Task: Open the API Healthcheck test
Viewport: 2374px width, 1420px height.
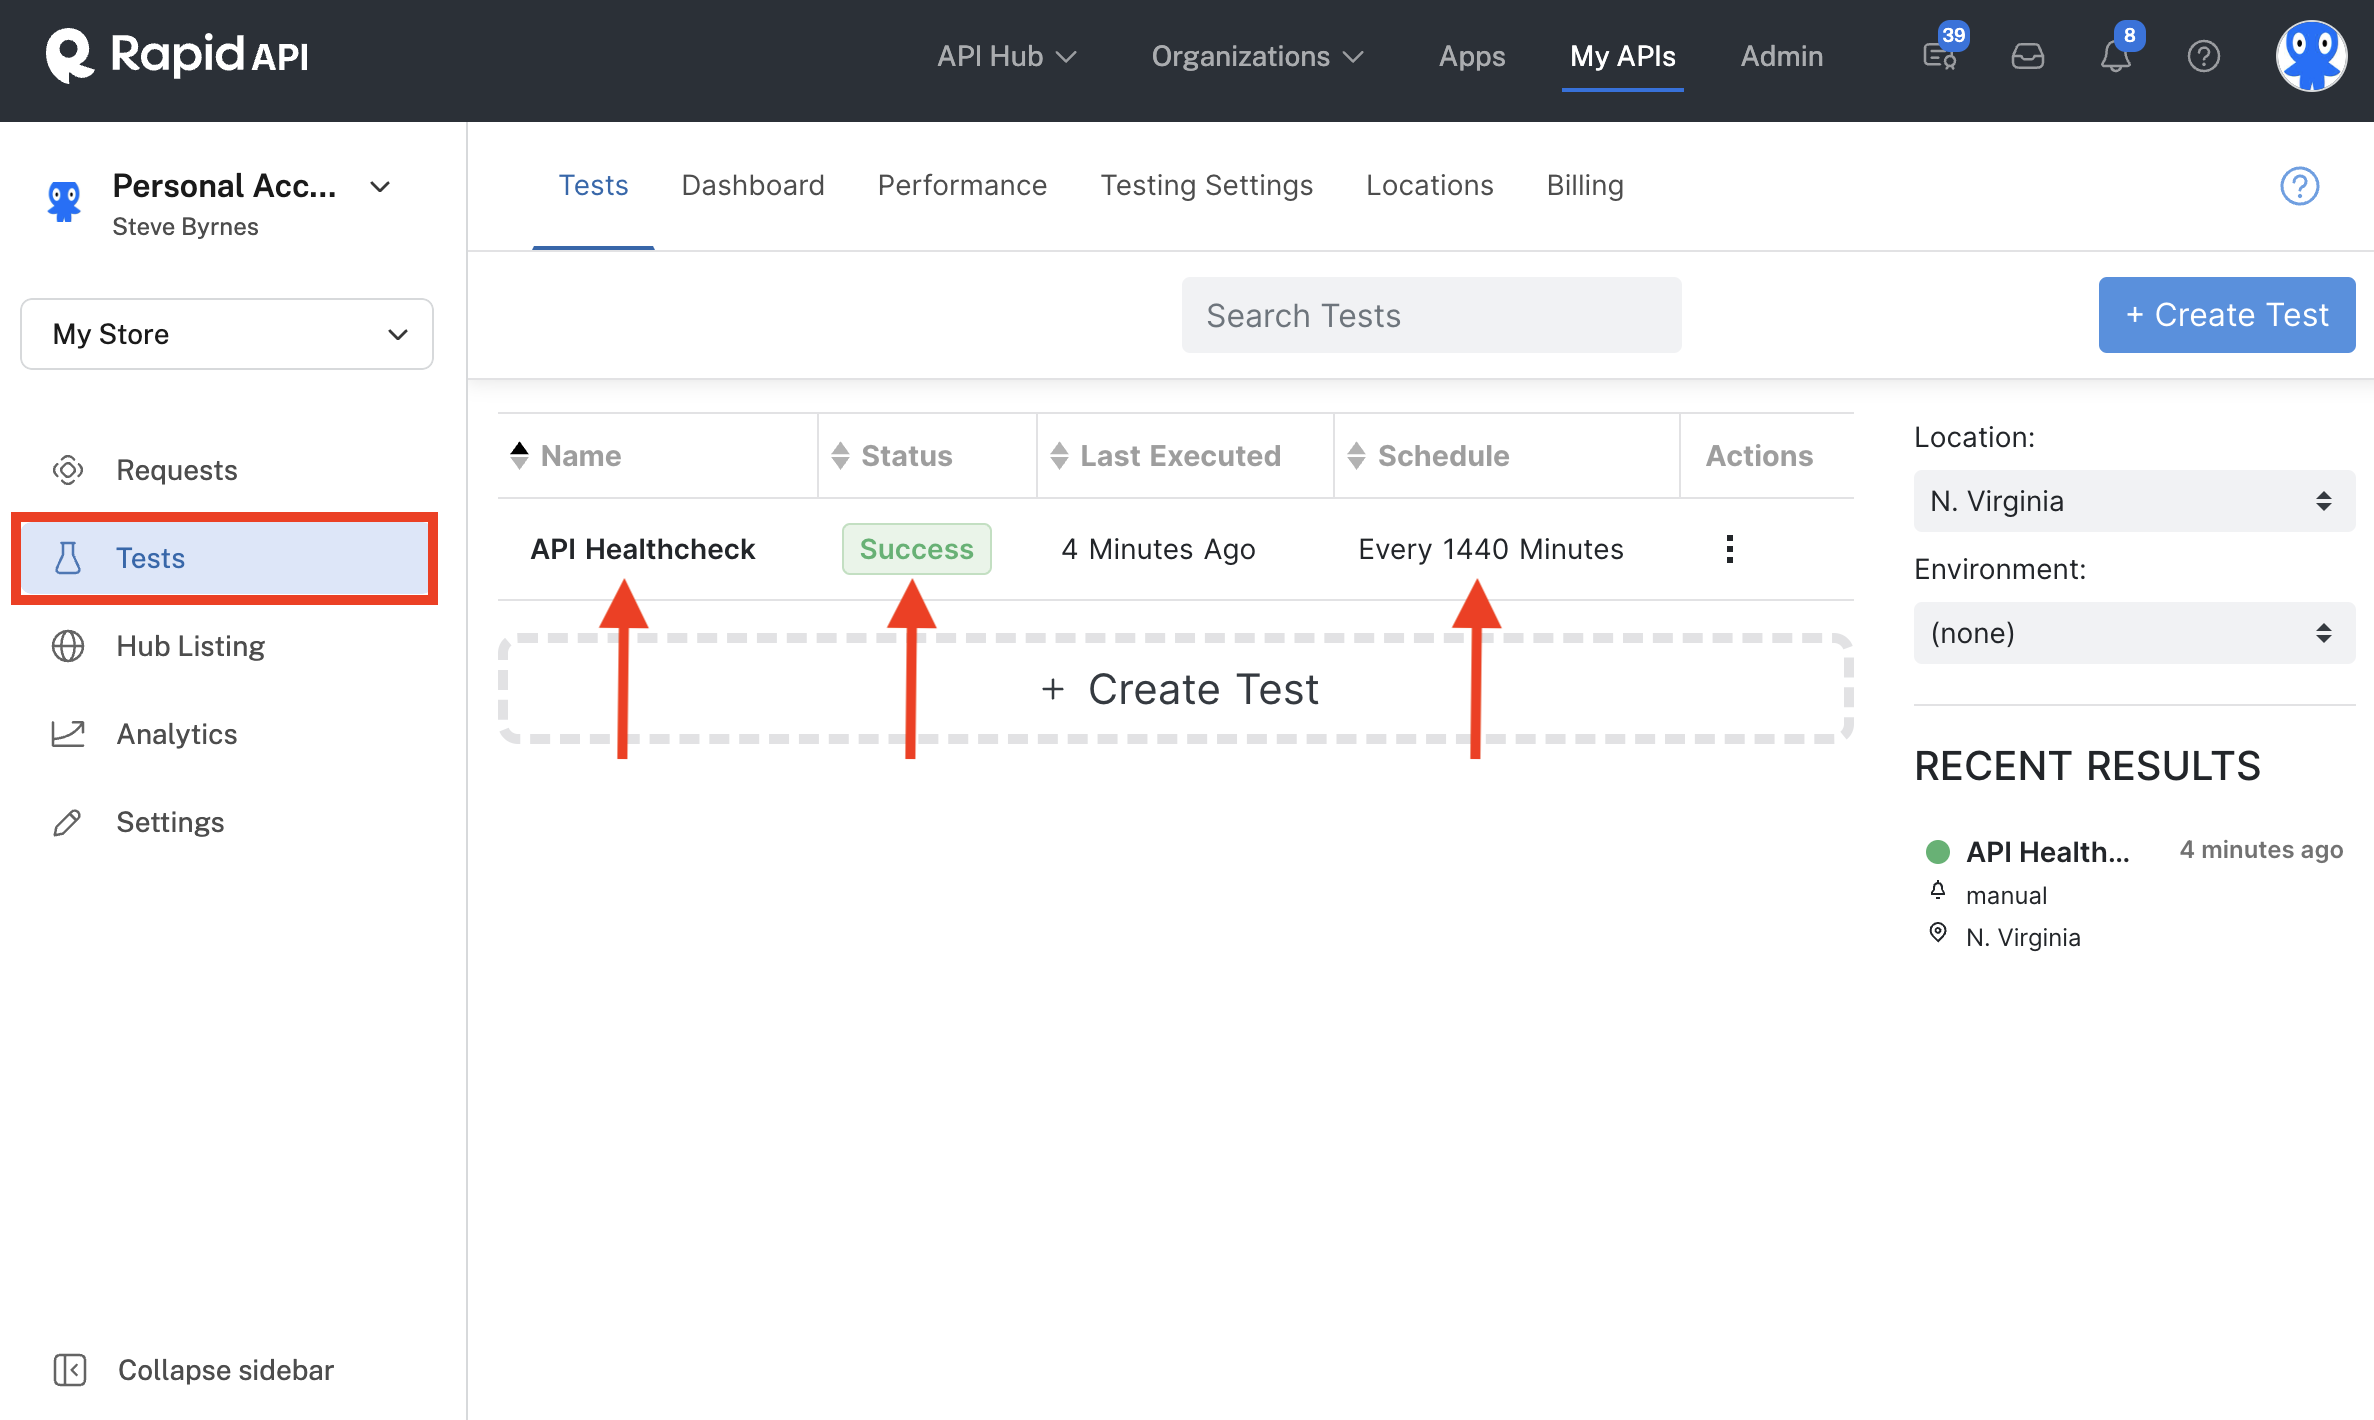Action: (642, 549)
